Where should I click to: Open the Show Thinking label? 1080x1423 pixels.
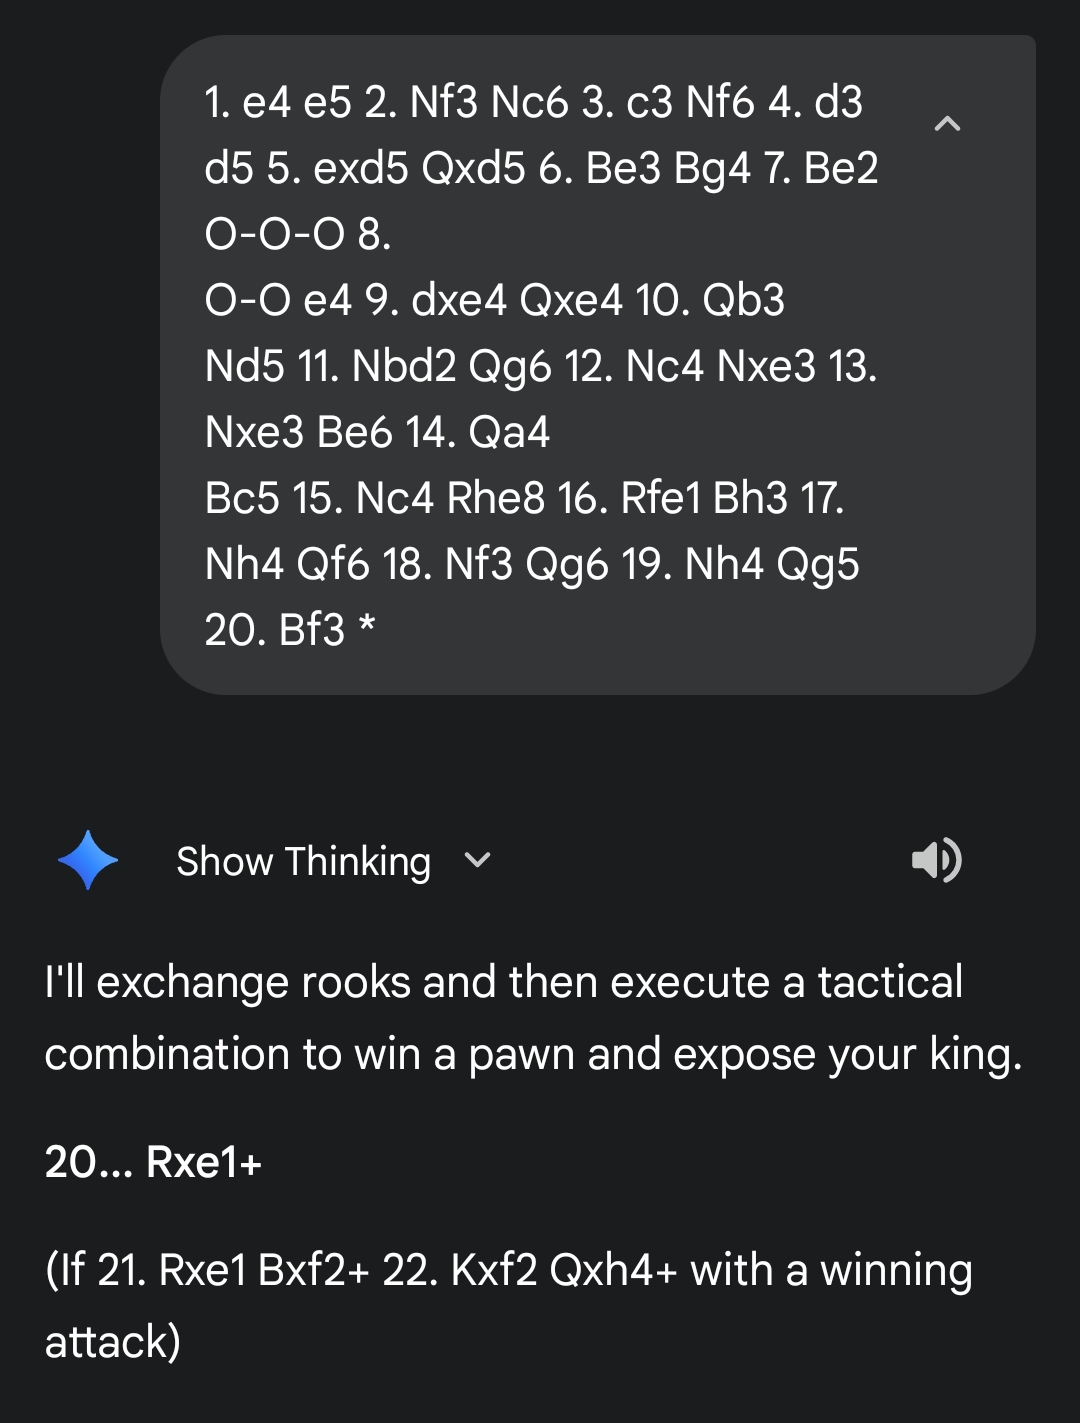click(303, 862)
